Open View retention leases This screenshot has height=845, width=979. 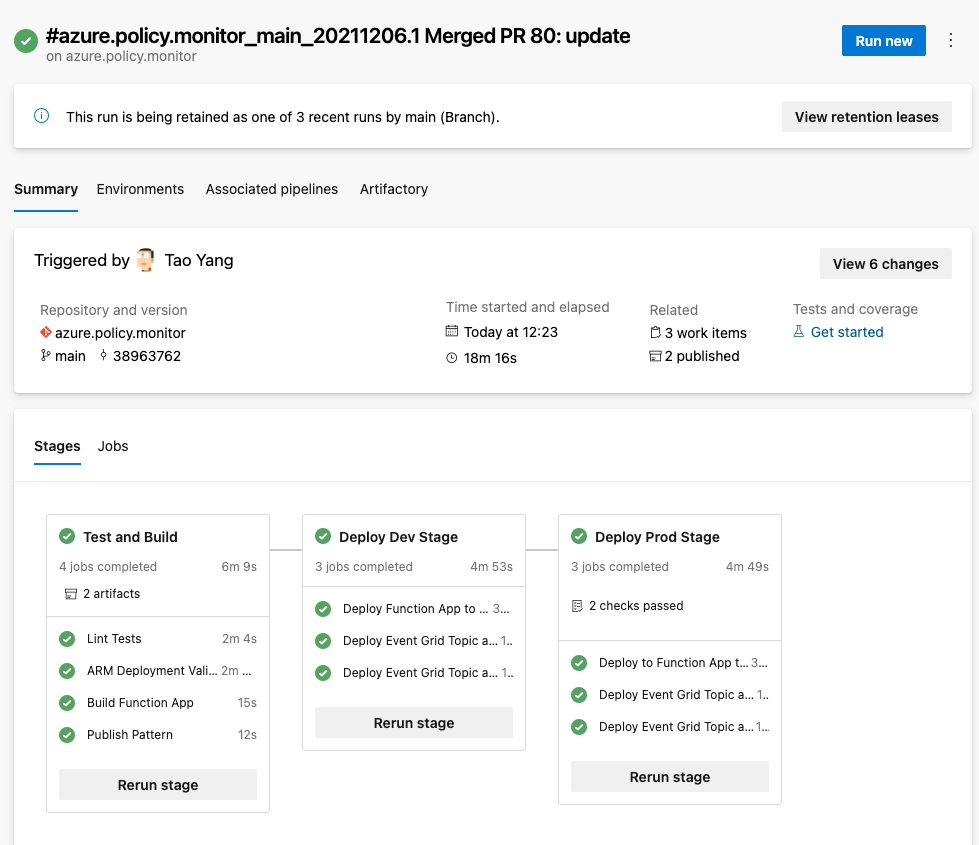(867, 117)
